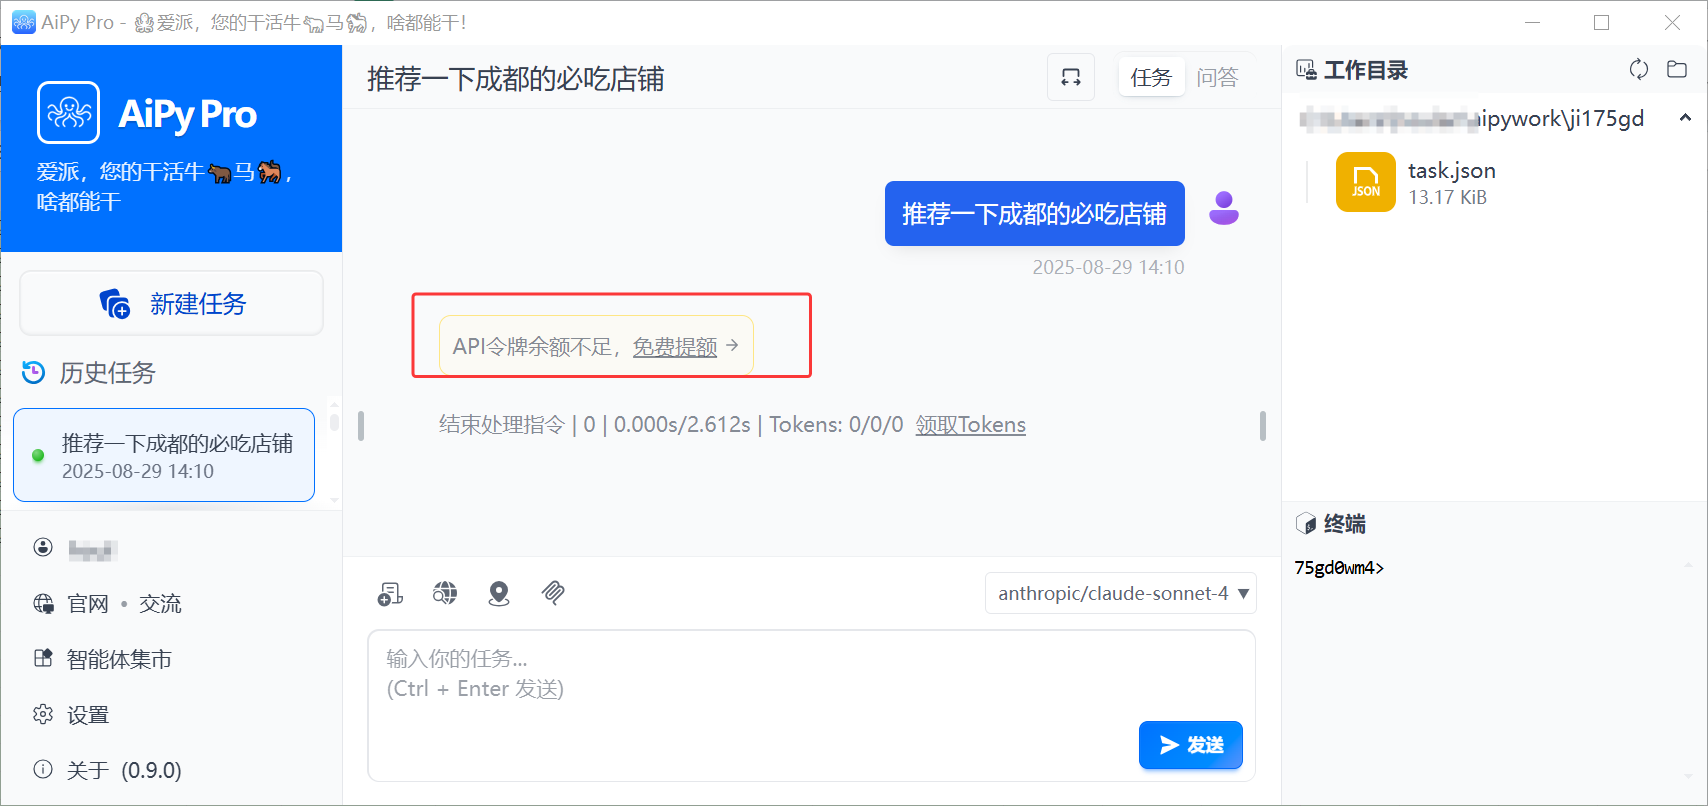Open 设置 from the sidebar
Viewport: 1708px width, 806px height.
pyautogui.click(x=88, y=715)
